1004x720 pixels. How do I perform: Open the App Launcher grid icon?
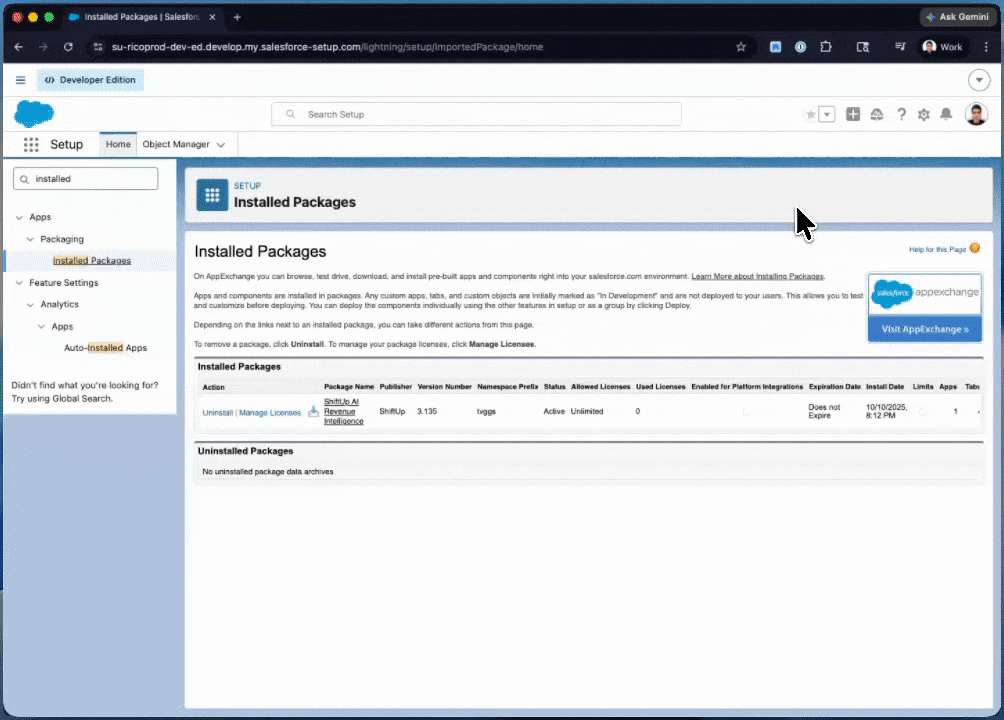coord(31,145)
